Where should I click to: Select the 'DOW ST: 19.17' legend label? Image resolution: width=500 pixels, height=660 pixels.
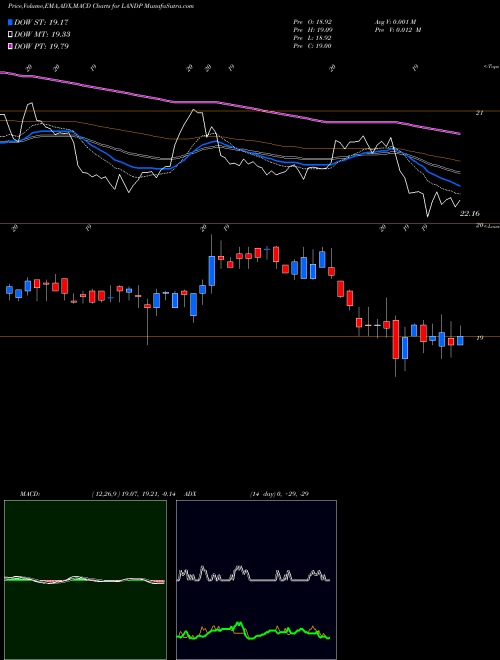[41, 22]
